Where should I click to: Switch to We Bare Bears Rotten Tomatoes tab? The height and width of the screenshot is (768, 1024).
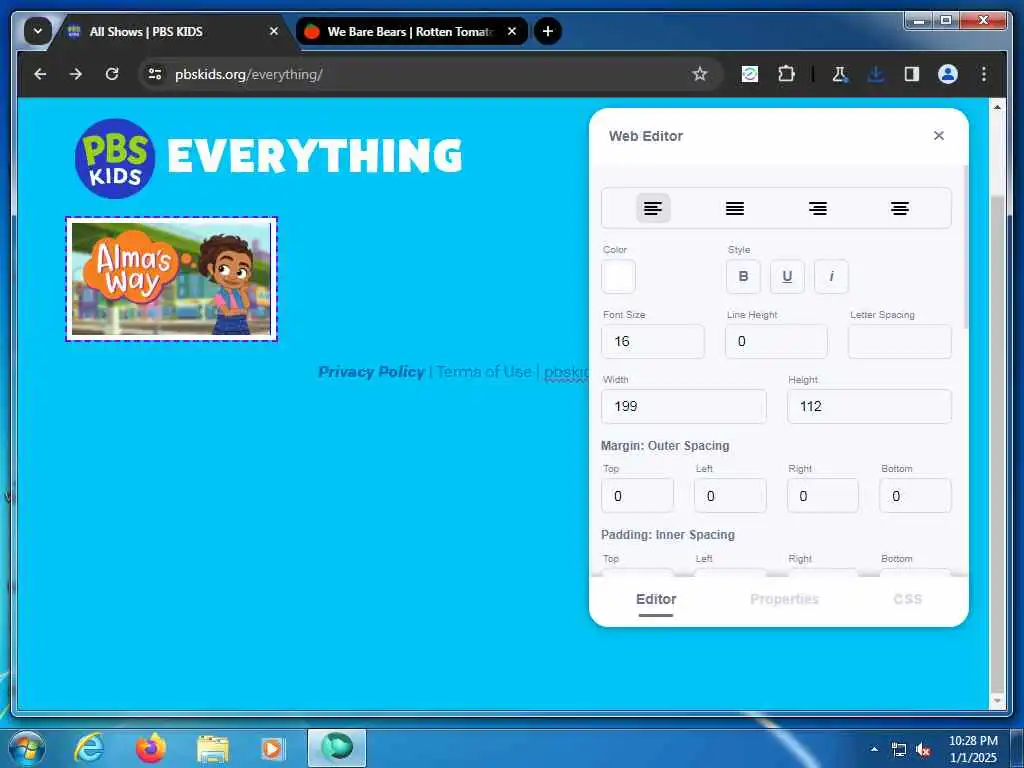click(x=411, y=31)
